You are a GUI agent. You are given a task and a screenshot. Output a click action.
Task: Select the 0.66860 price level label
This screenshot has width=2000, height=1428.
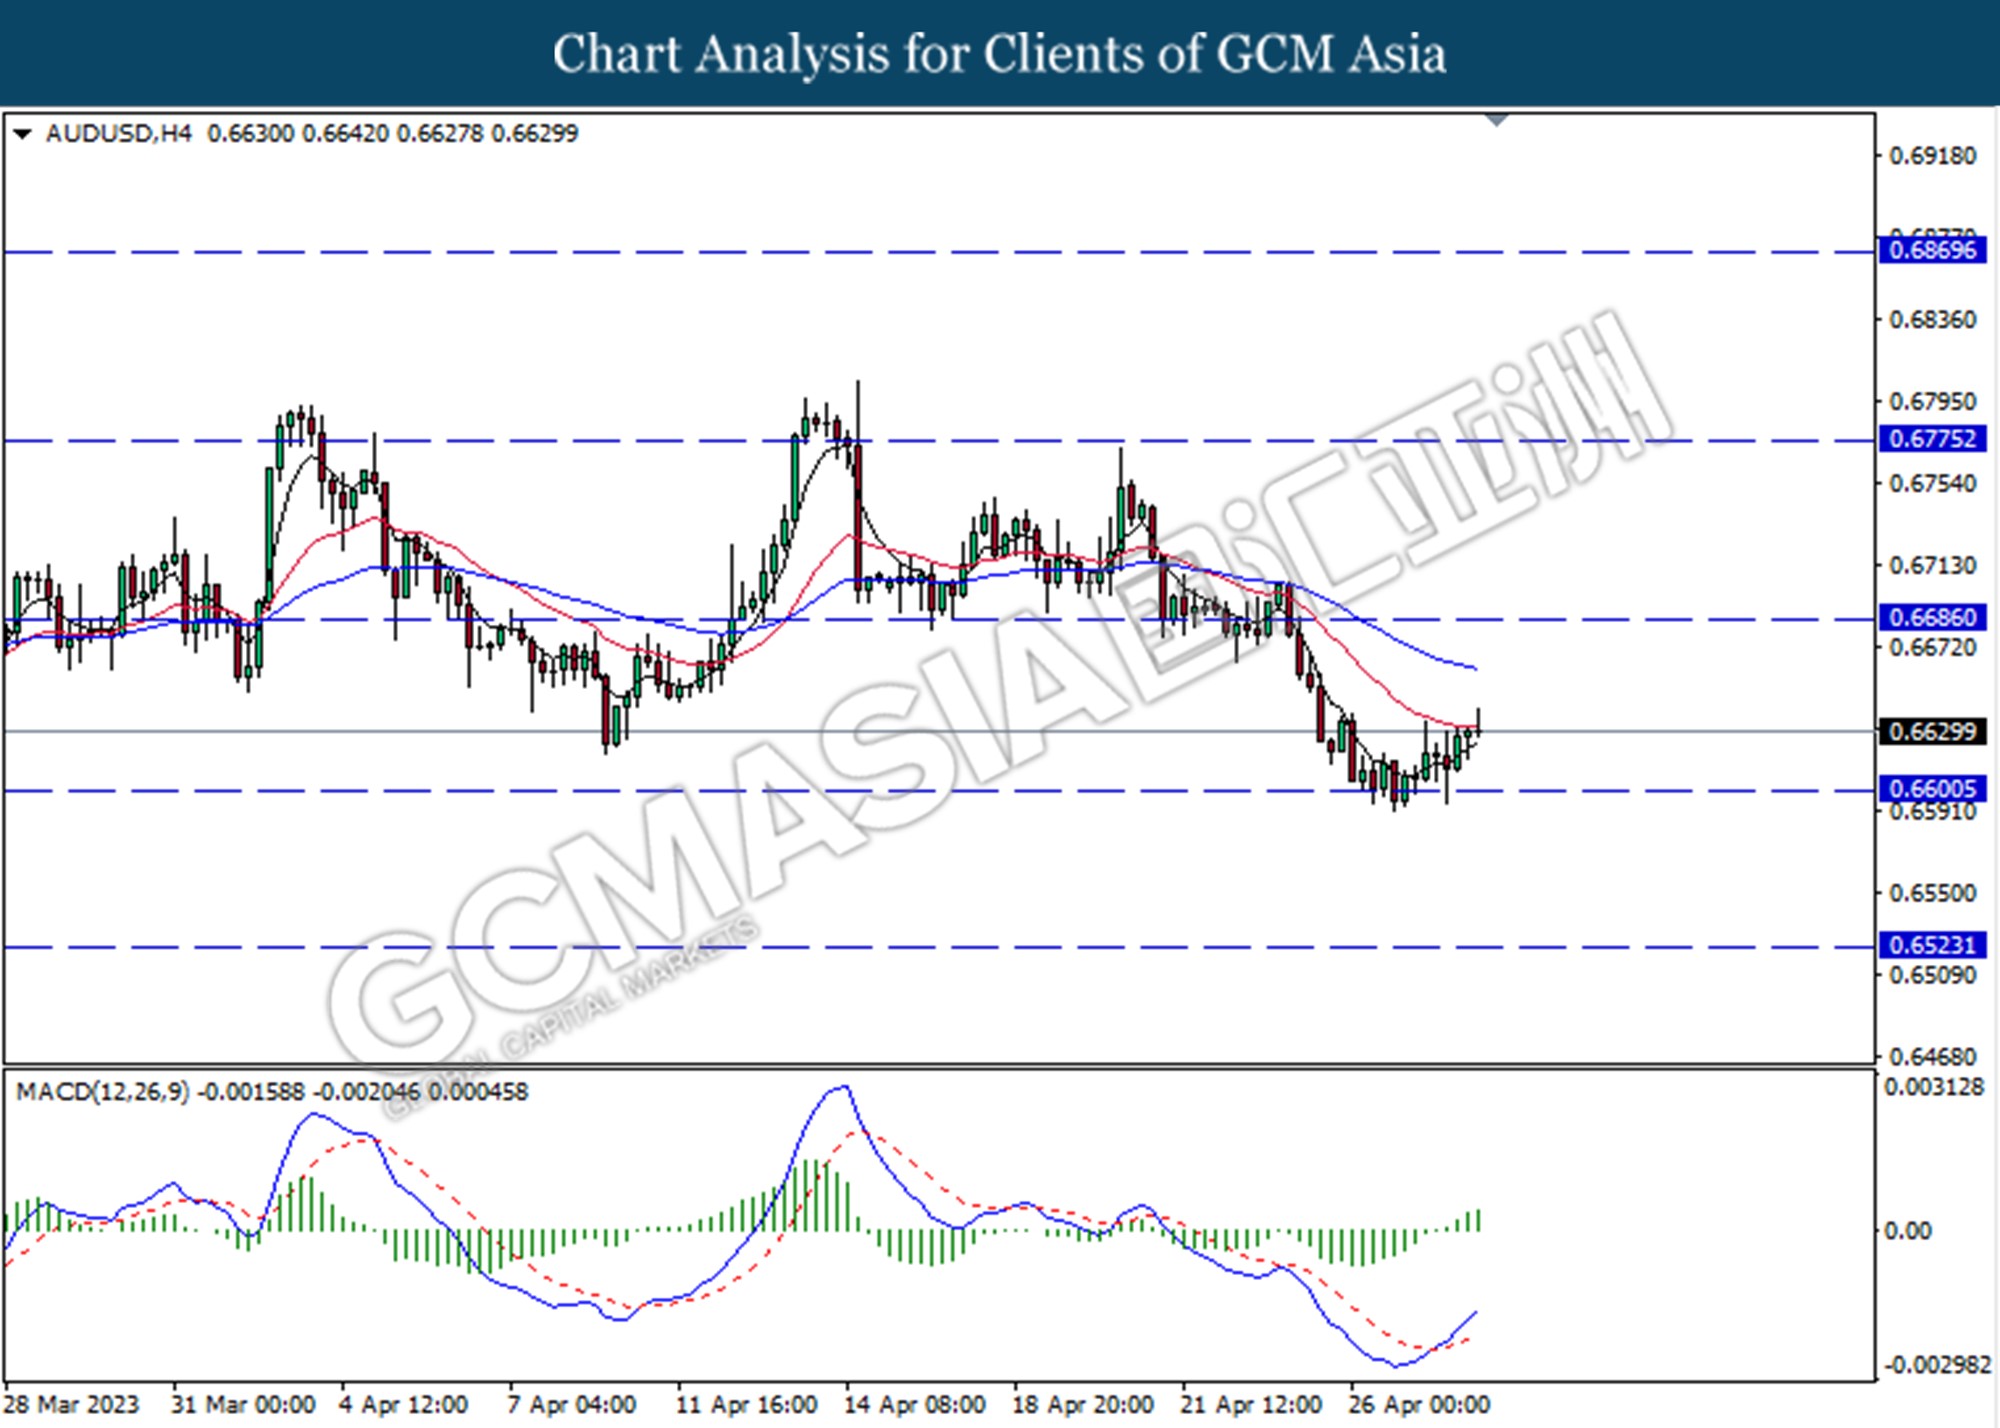[x=1932, y=617]
